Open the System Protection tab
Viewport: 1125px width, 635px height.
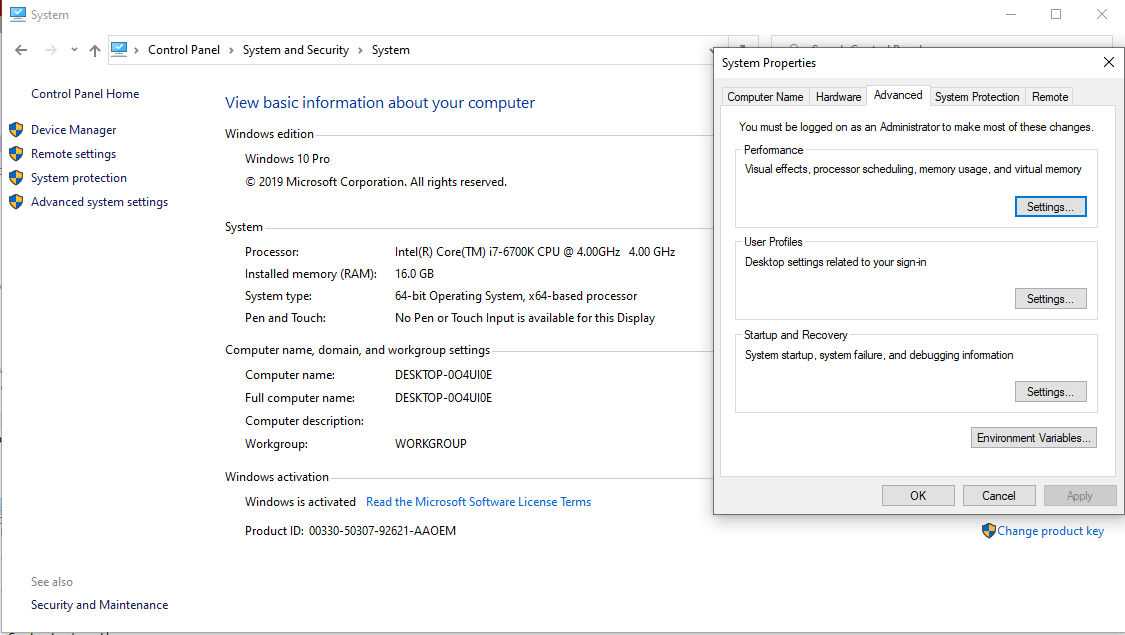point(976,97)
